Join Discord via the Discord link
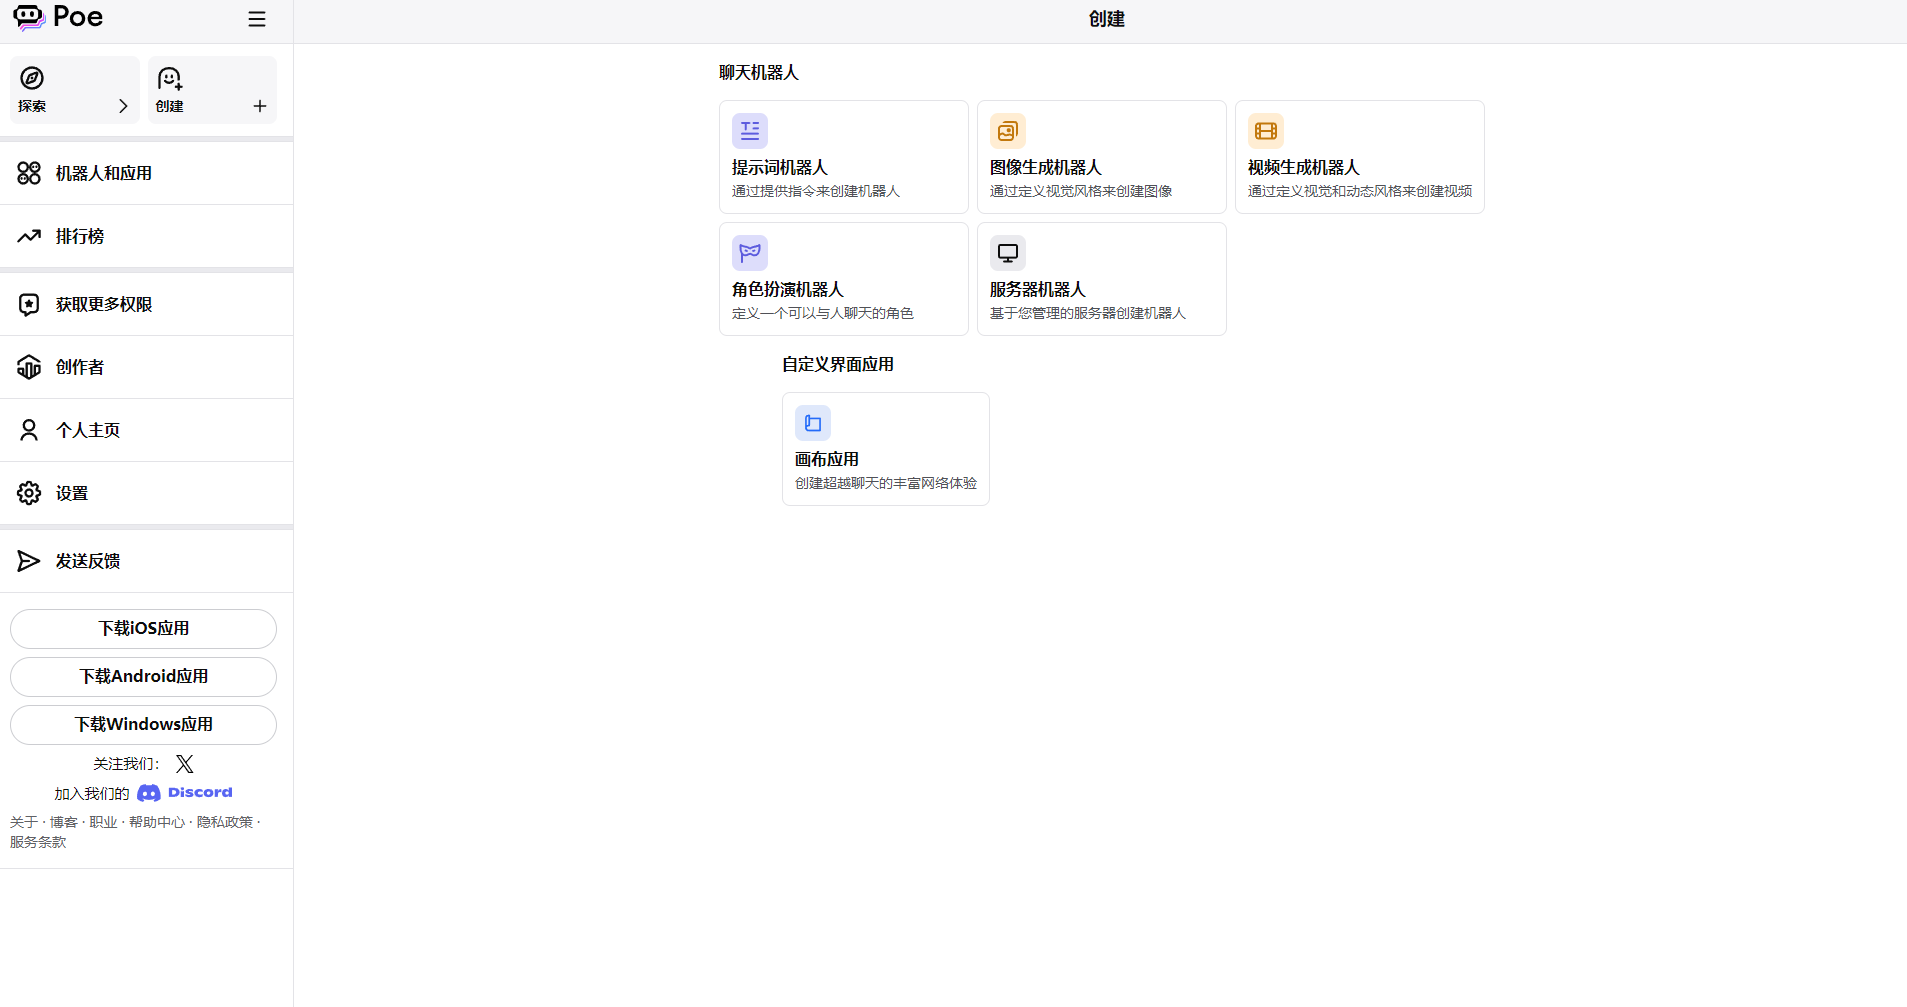1907x1007 pixels. point(185,792)
